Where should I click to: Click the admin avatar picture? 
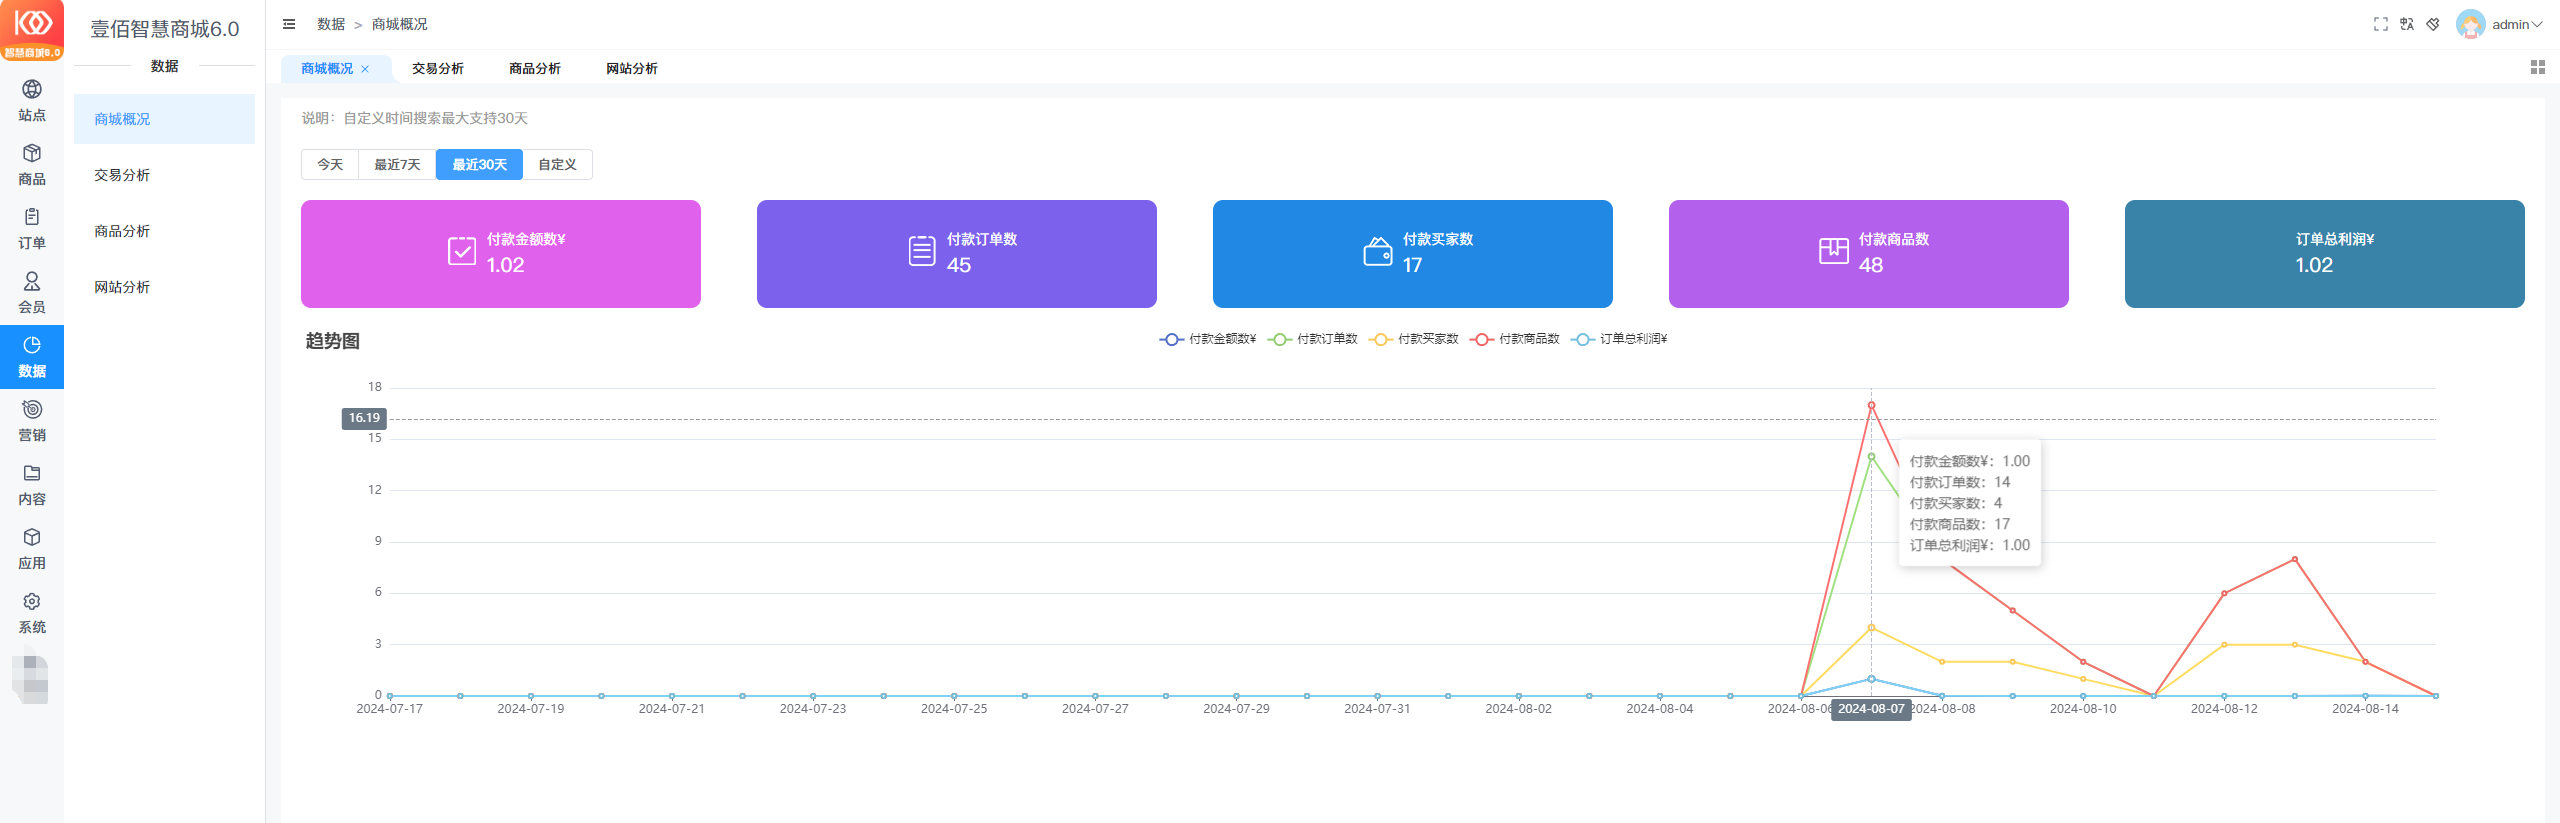2471,24
